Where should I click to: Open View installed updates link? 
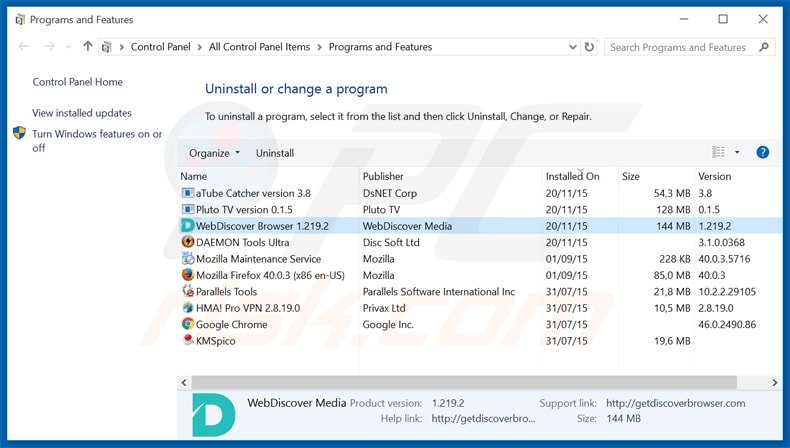click(82, 113)
